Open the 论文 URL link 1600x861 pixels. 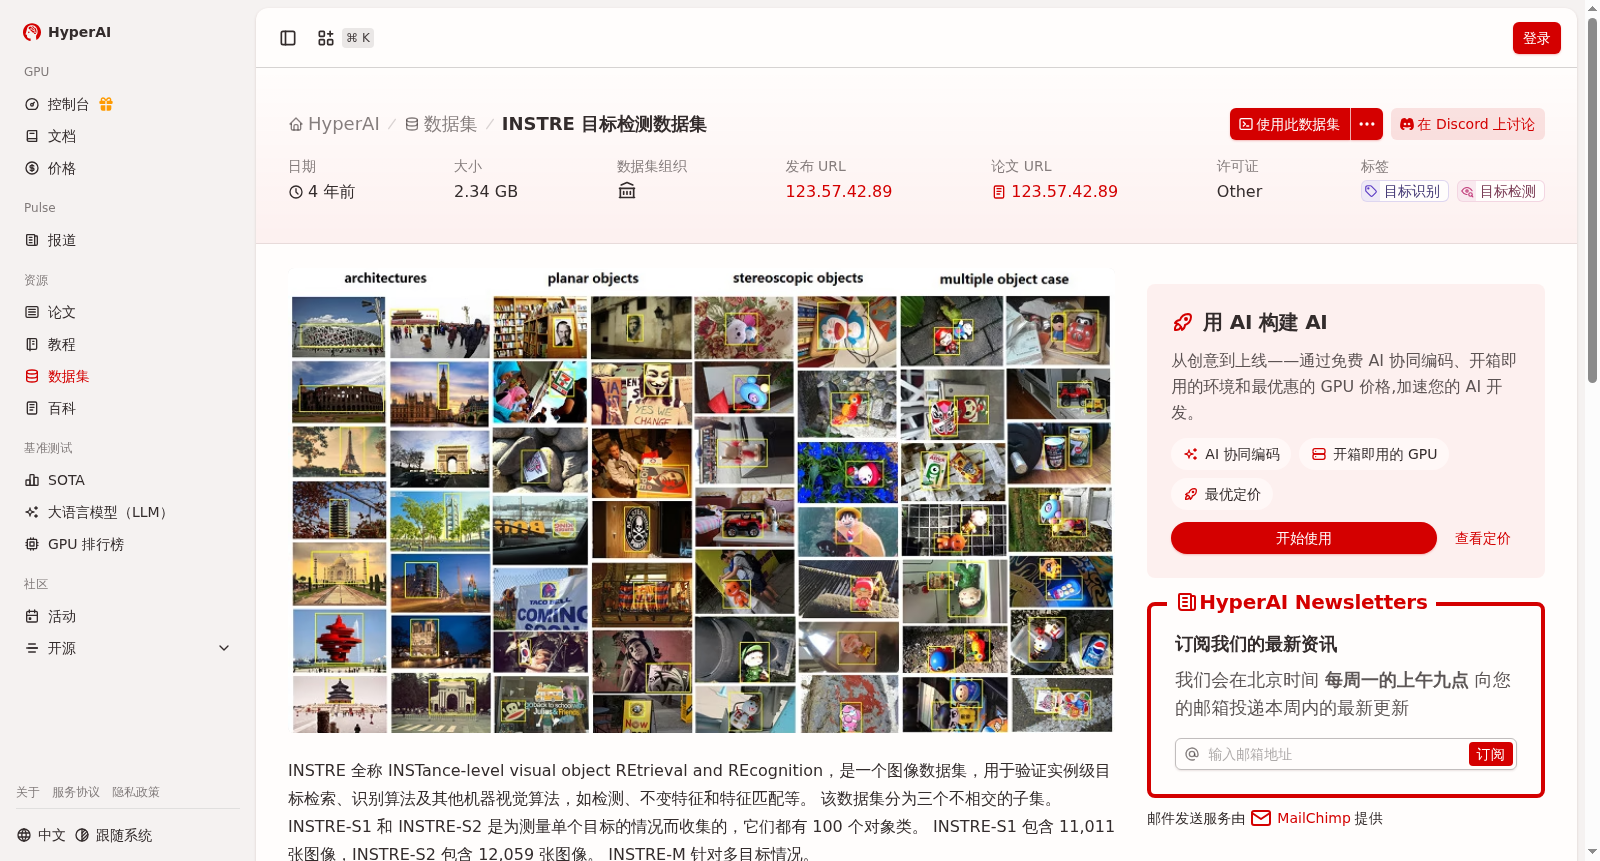pyautogui.click(x=1055, y=191)
